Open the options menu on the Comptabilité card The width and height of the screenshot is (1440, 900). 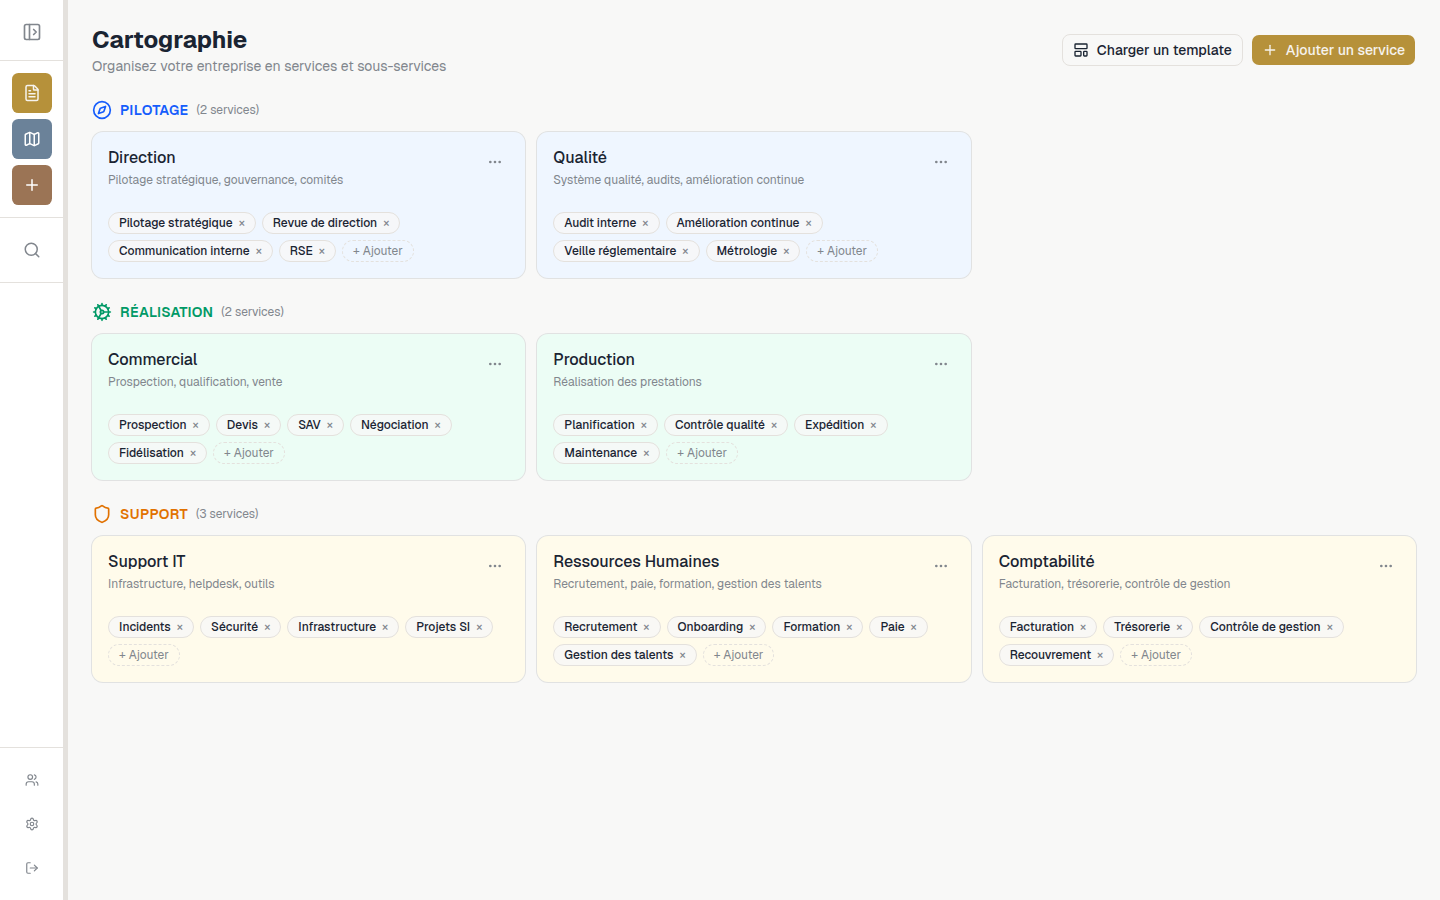pyautogui.click(x=1386, y=565)
